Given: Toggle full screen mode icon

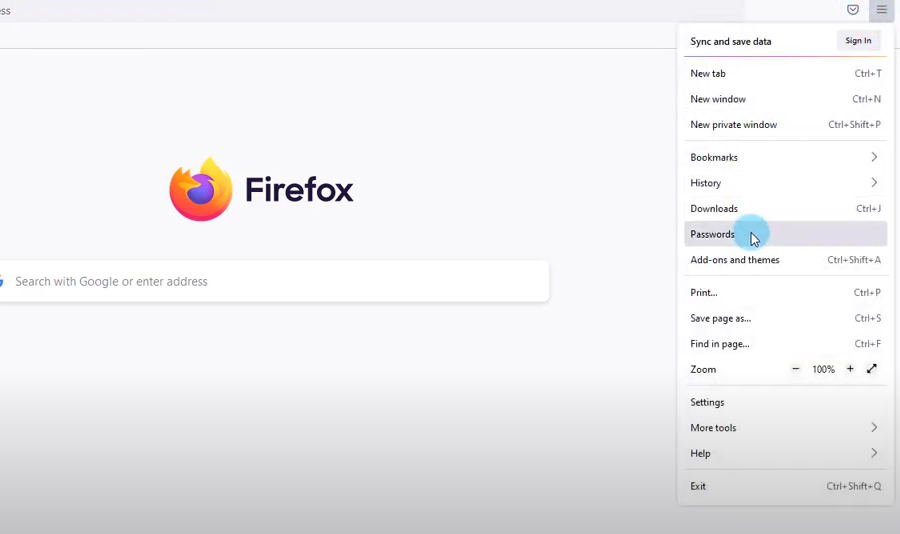Looking at the screenshot, I should 872,369.
